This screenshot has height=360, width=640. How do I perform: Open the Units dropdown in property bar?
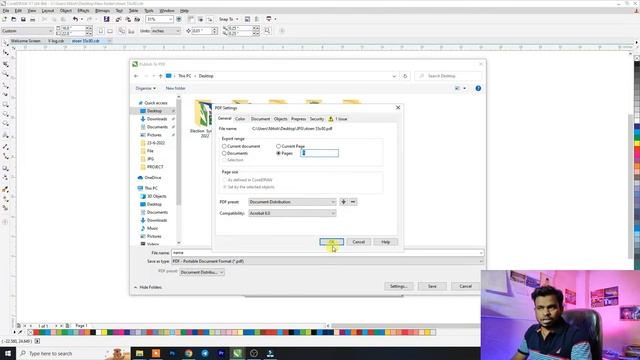click(x=166, y=31)
